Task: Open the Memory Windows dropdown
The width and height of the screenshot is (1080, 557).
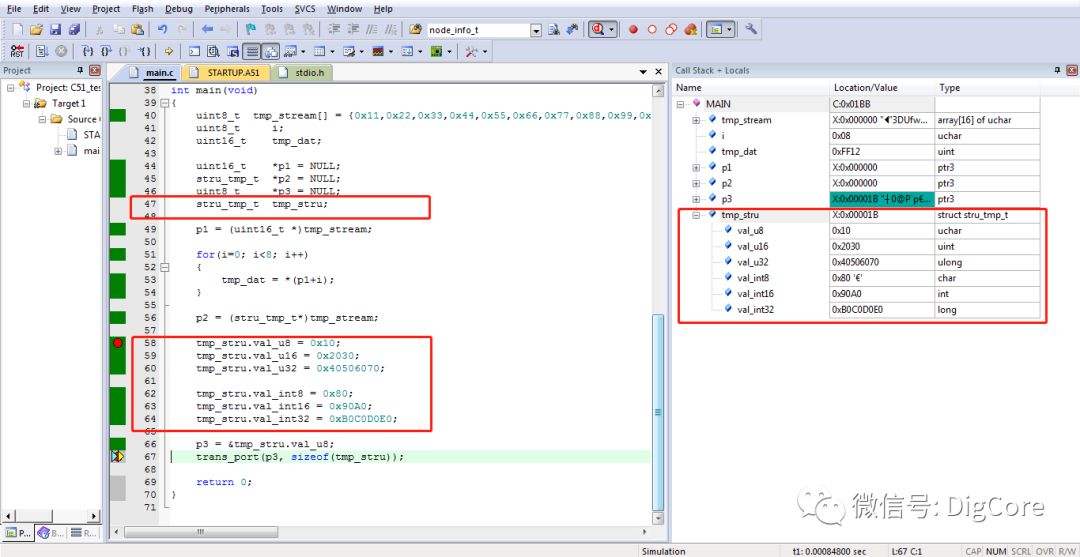Action: (332, 52)
